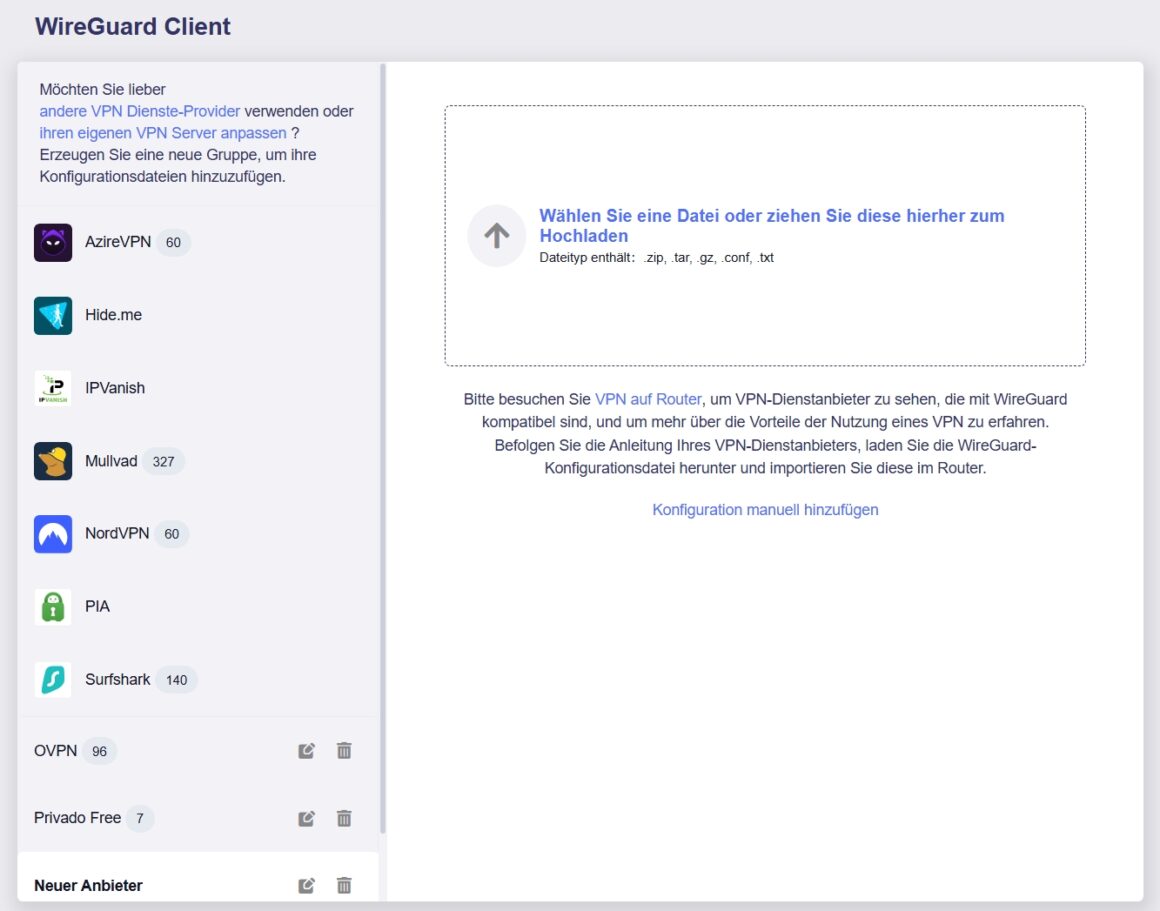Viewport: 1160px width, 911px height.
Task: Click the PIA green lock logo
Action: coord(53,607)
